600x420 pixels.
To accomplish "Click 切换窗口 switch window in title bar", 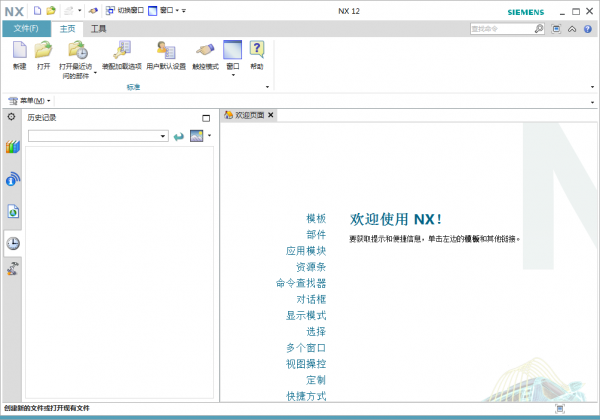I will pos(125,10).
